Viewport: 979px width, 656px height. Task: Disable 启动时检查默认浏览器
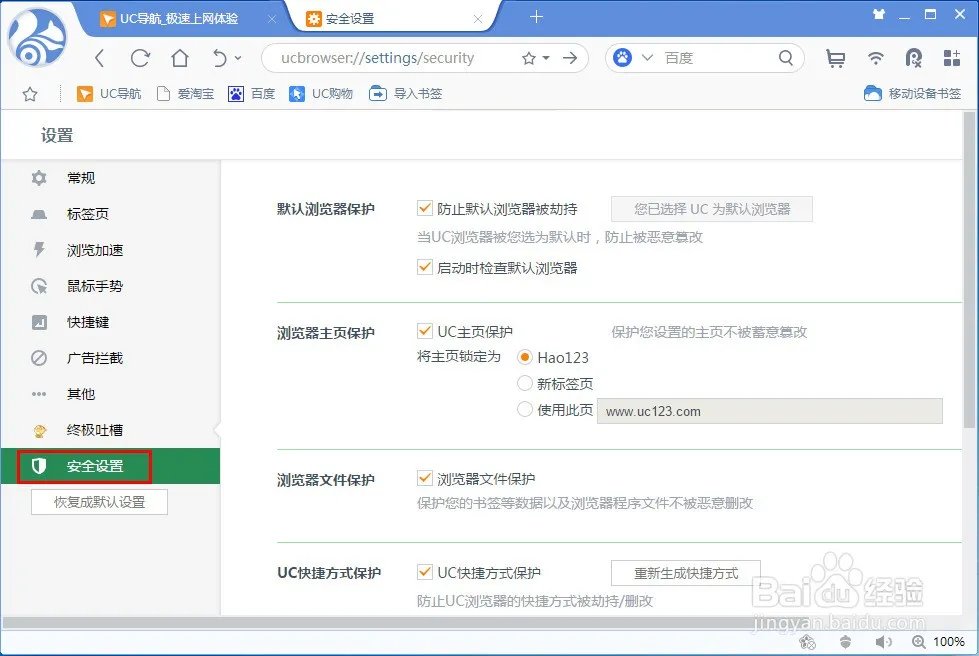425,267
